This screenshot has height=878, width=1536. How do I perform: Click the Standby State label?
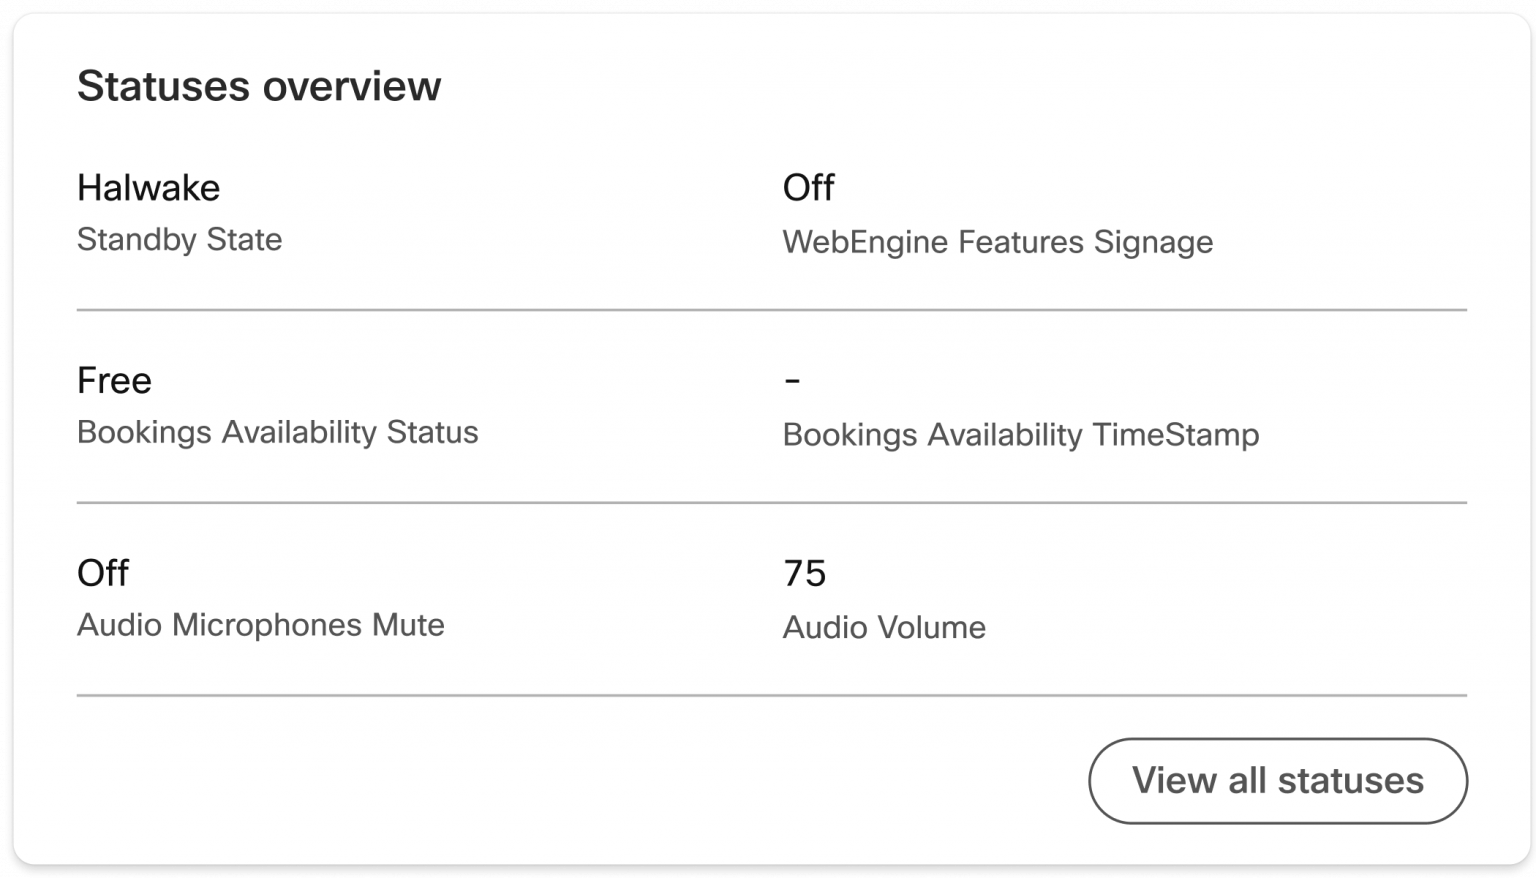(180, 240)
